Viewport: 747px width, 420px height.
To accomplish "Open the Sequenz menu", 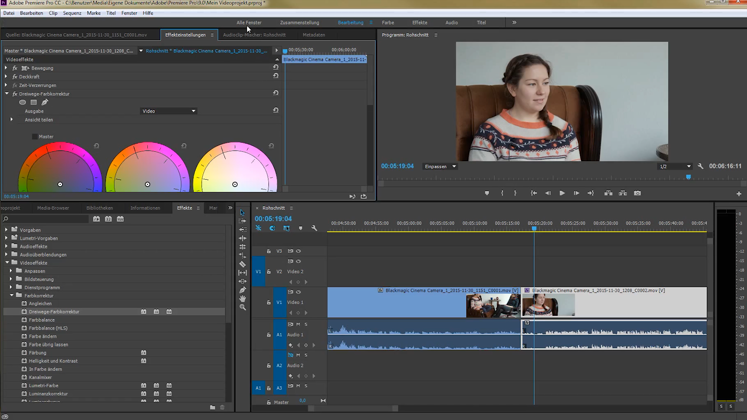I will point(72,13).
